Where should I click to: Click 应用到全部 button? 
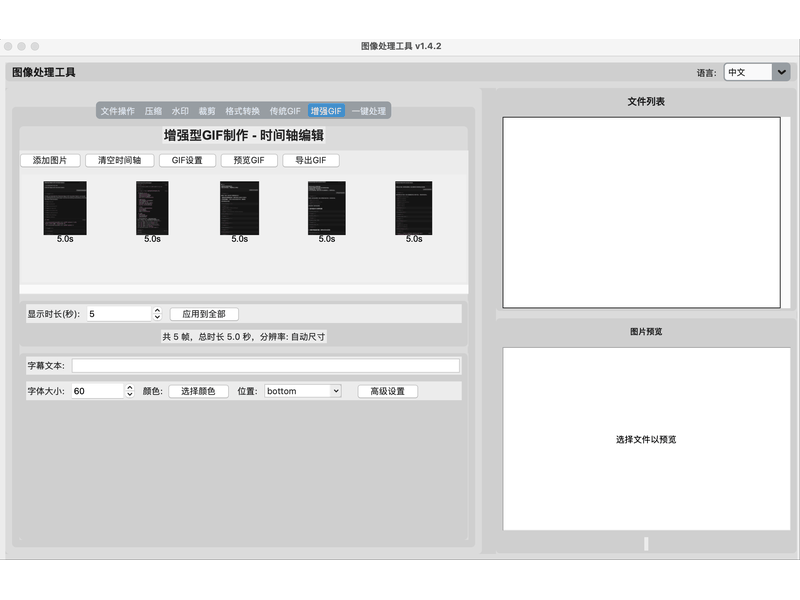coord(204,314)
